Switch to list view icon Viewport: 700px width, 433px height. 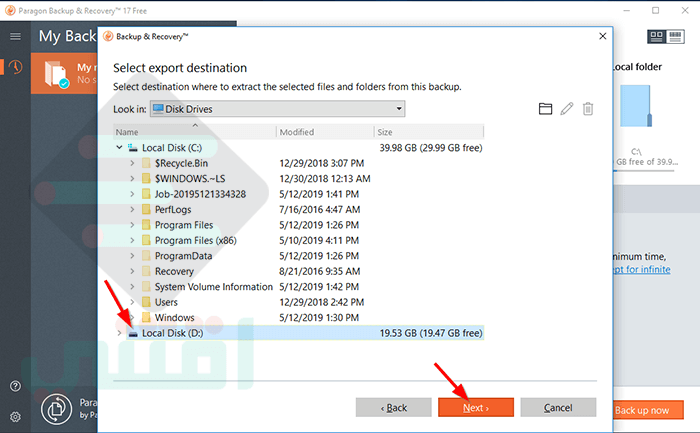pyautogui.click(x=675, y=37)
